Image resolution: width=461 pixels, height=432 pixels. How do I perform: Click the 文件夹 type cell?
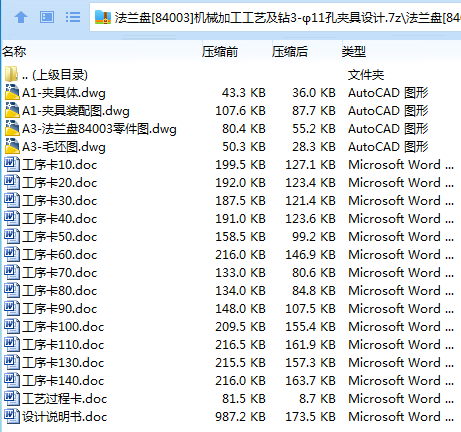pyautogui.click(x=366, y=75)
